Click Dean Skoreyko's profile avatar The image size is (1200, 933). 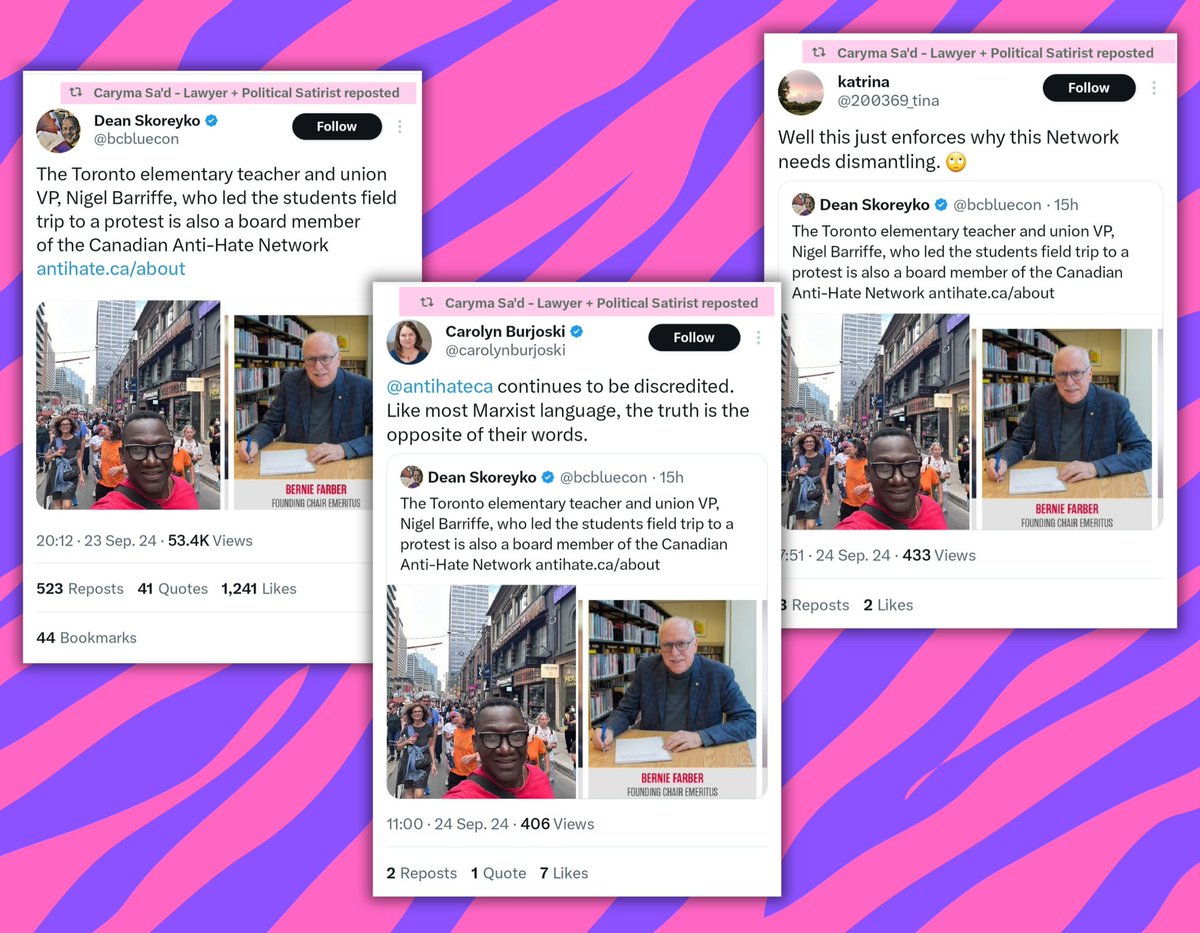[x=58, y=130]
